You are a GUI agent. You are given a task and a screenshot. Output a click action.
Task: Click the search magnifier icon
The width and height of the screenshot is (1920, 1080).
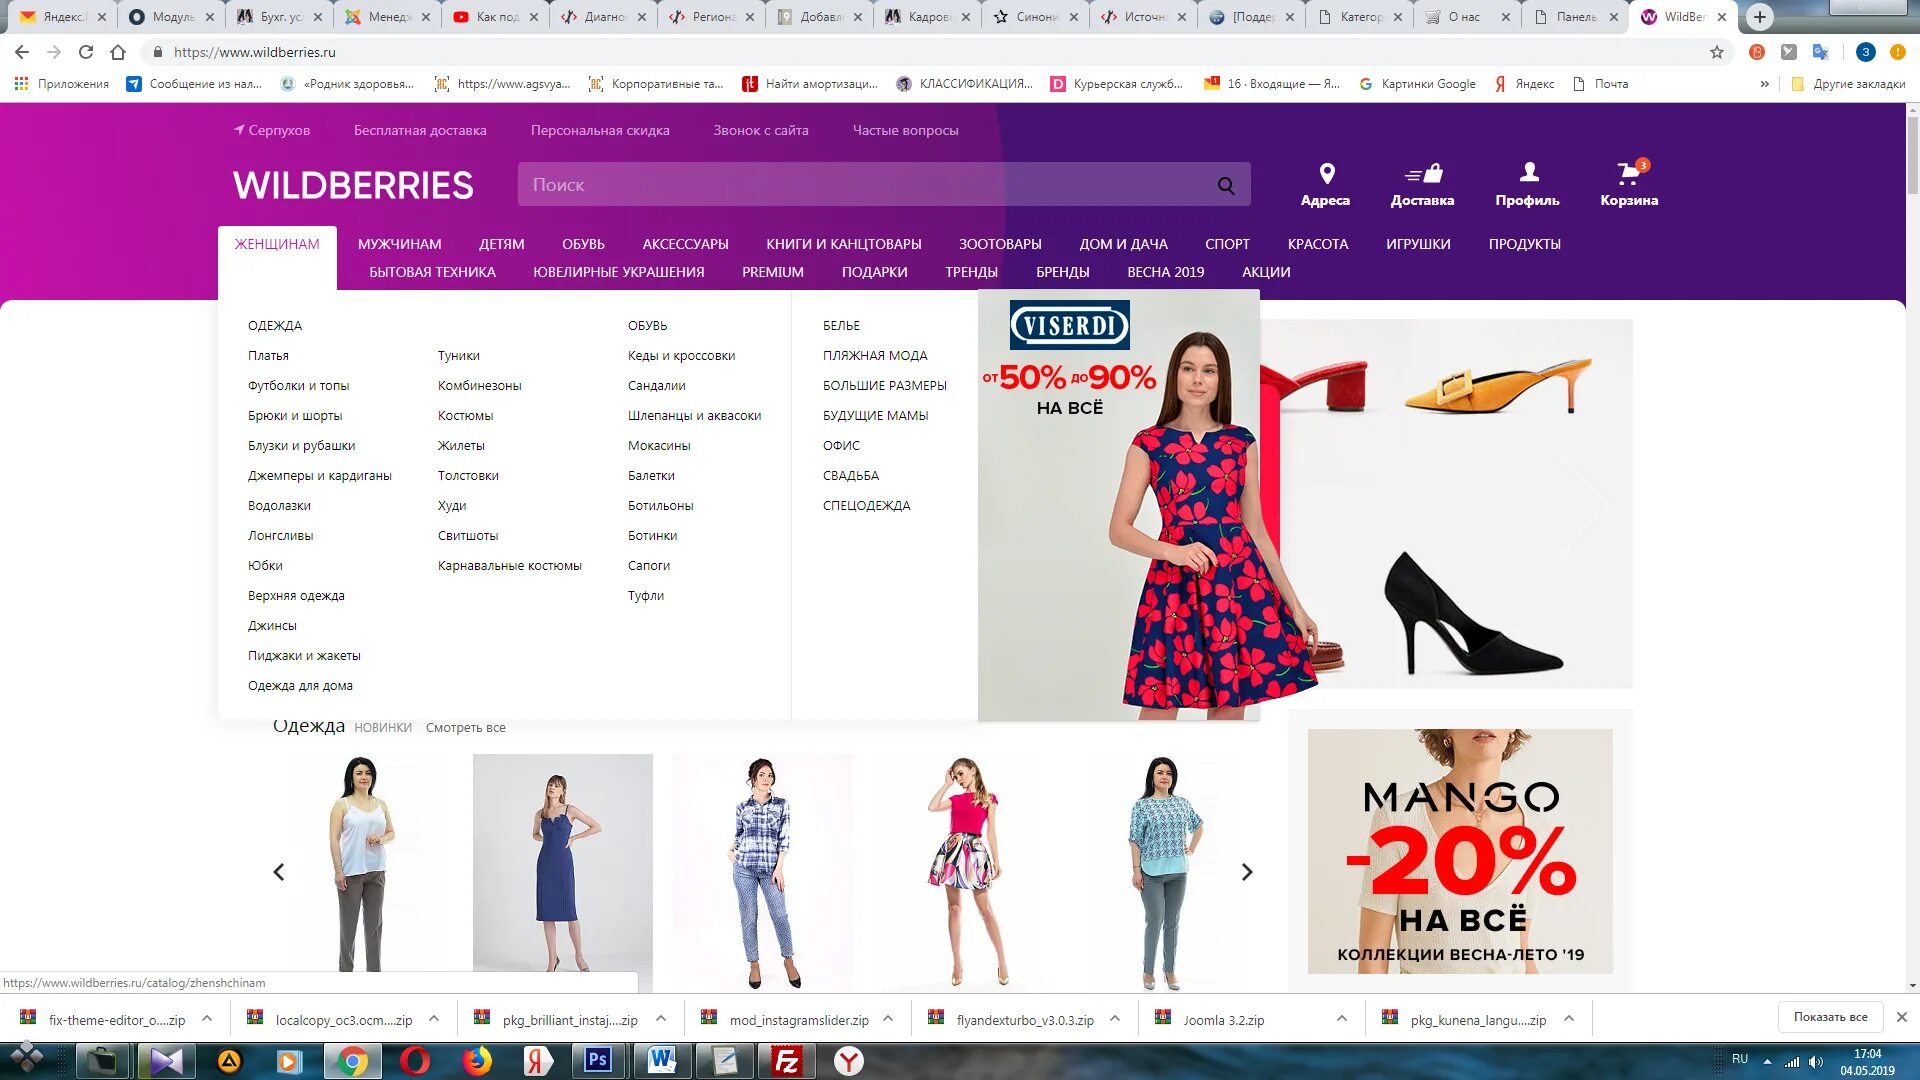tap(1225, 185)
